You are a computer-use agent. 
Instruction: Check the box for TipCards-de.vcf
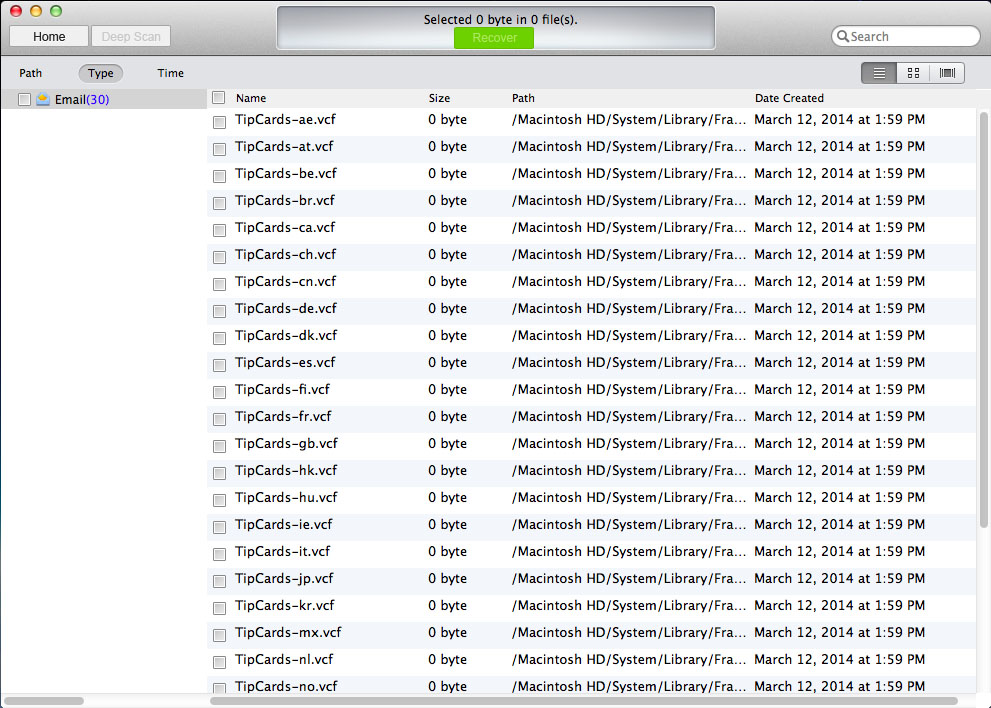[x=219, y=311]
